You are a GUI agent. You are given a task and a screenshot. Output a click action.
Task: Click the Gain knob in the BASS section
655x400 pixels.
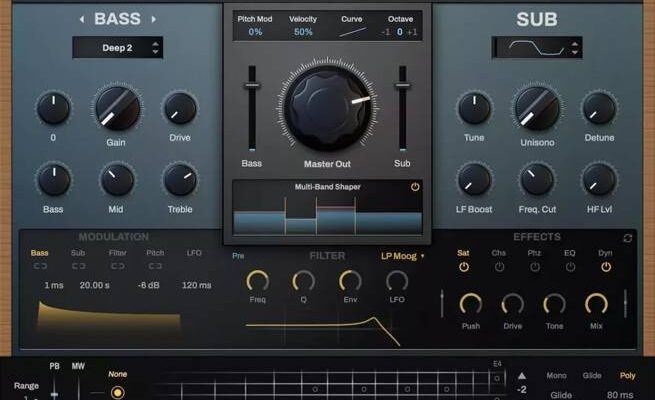pos(117,107)
